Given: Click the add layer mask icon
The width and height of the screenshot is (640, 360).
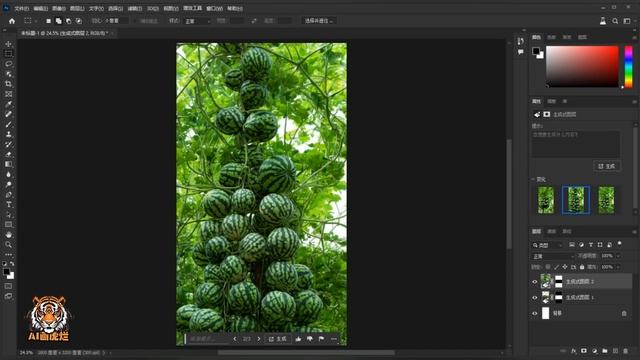Looking at the screenshot, I should click(x=584, y=351).
